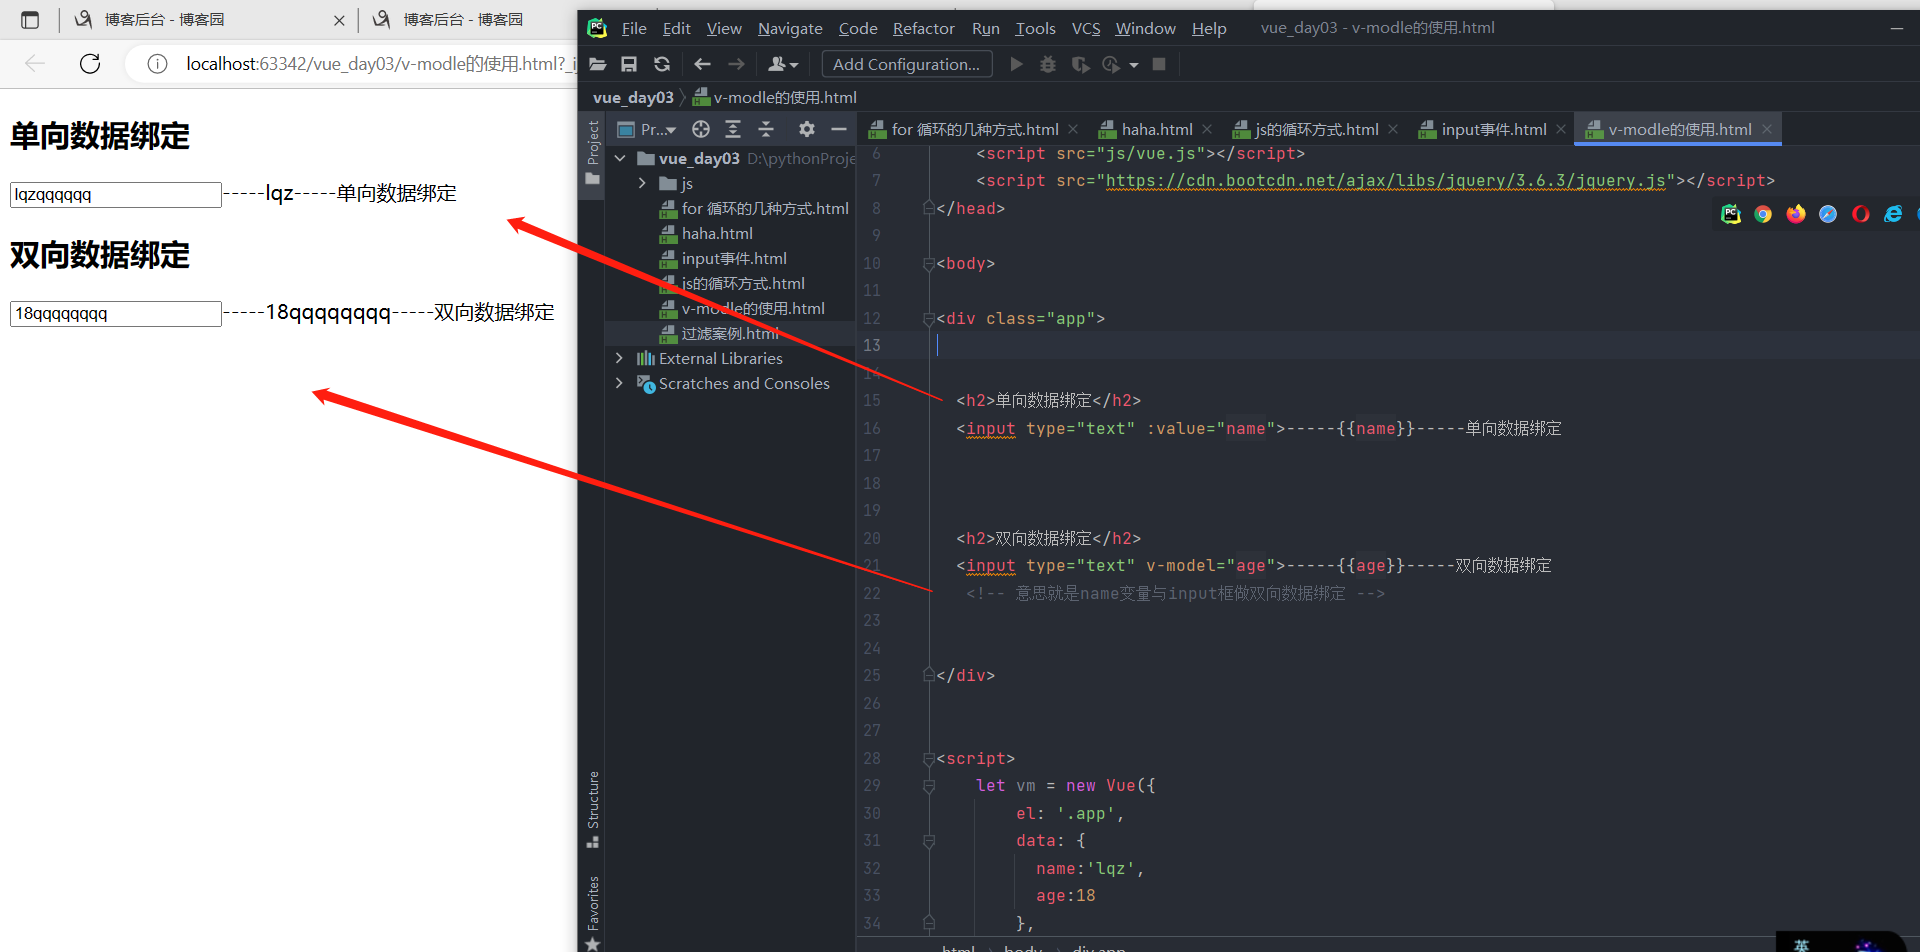
Task: Open page in Firefox browser icon
Action: [x=1796, y=214]
